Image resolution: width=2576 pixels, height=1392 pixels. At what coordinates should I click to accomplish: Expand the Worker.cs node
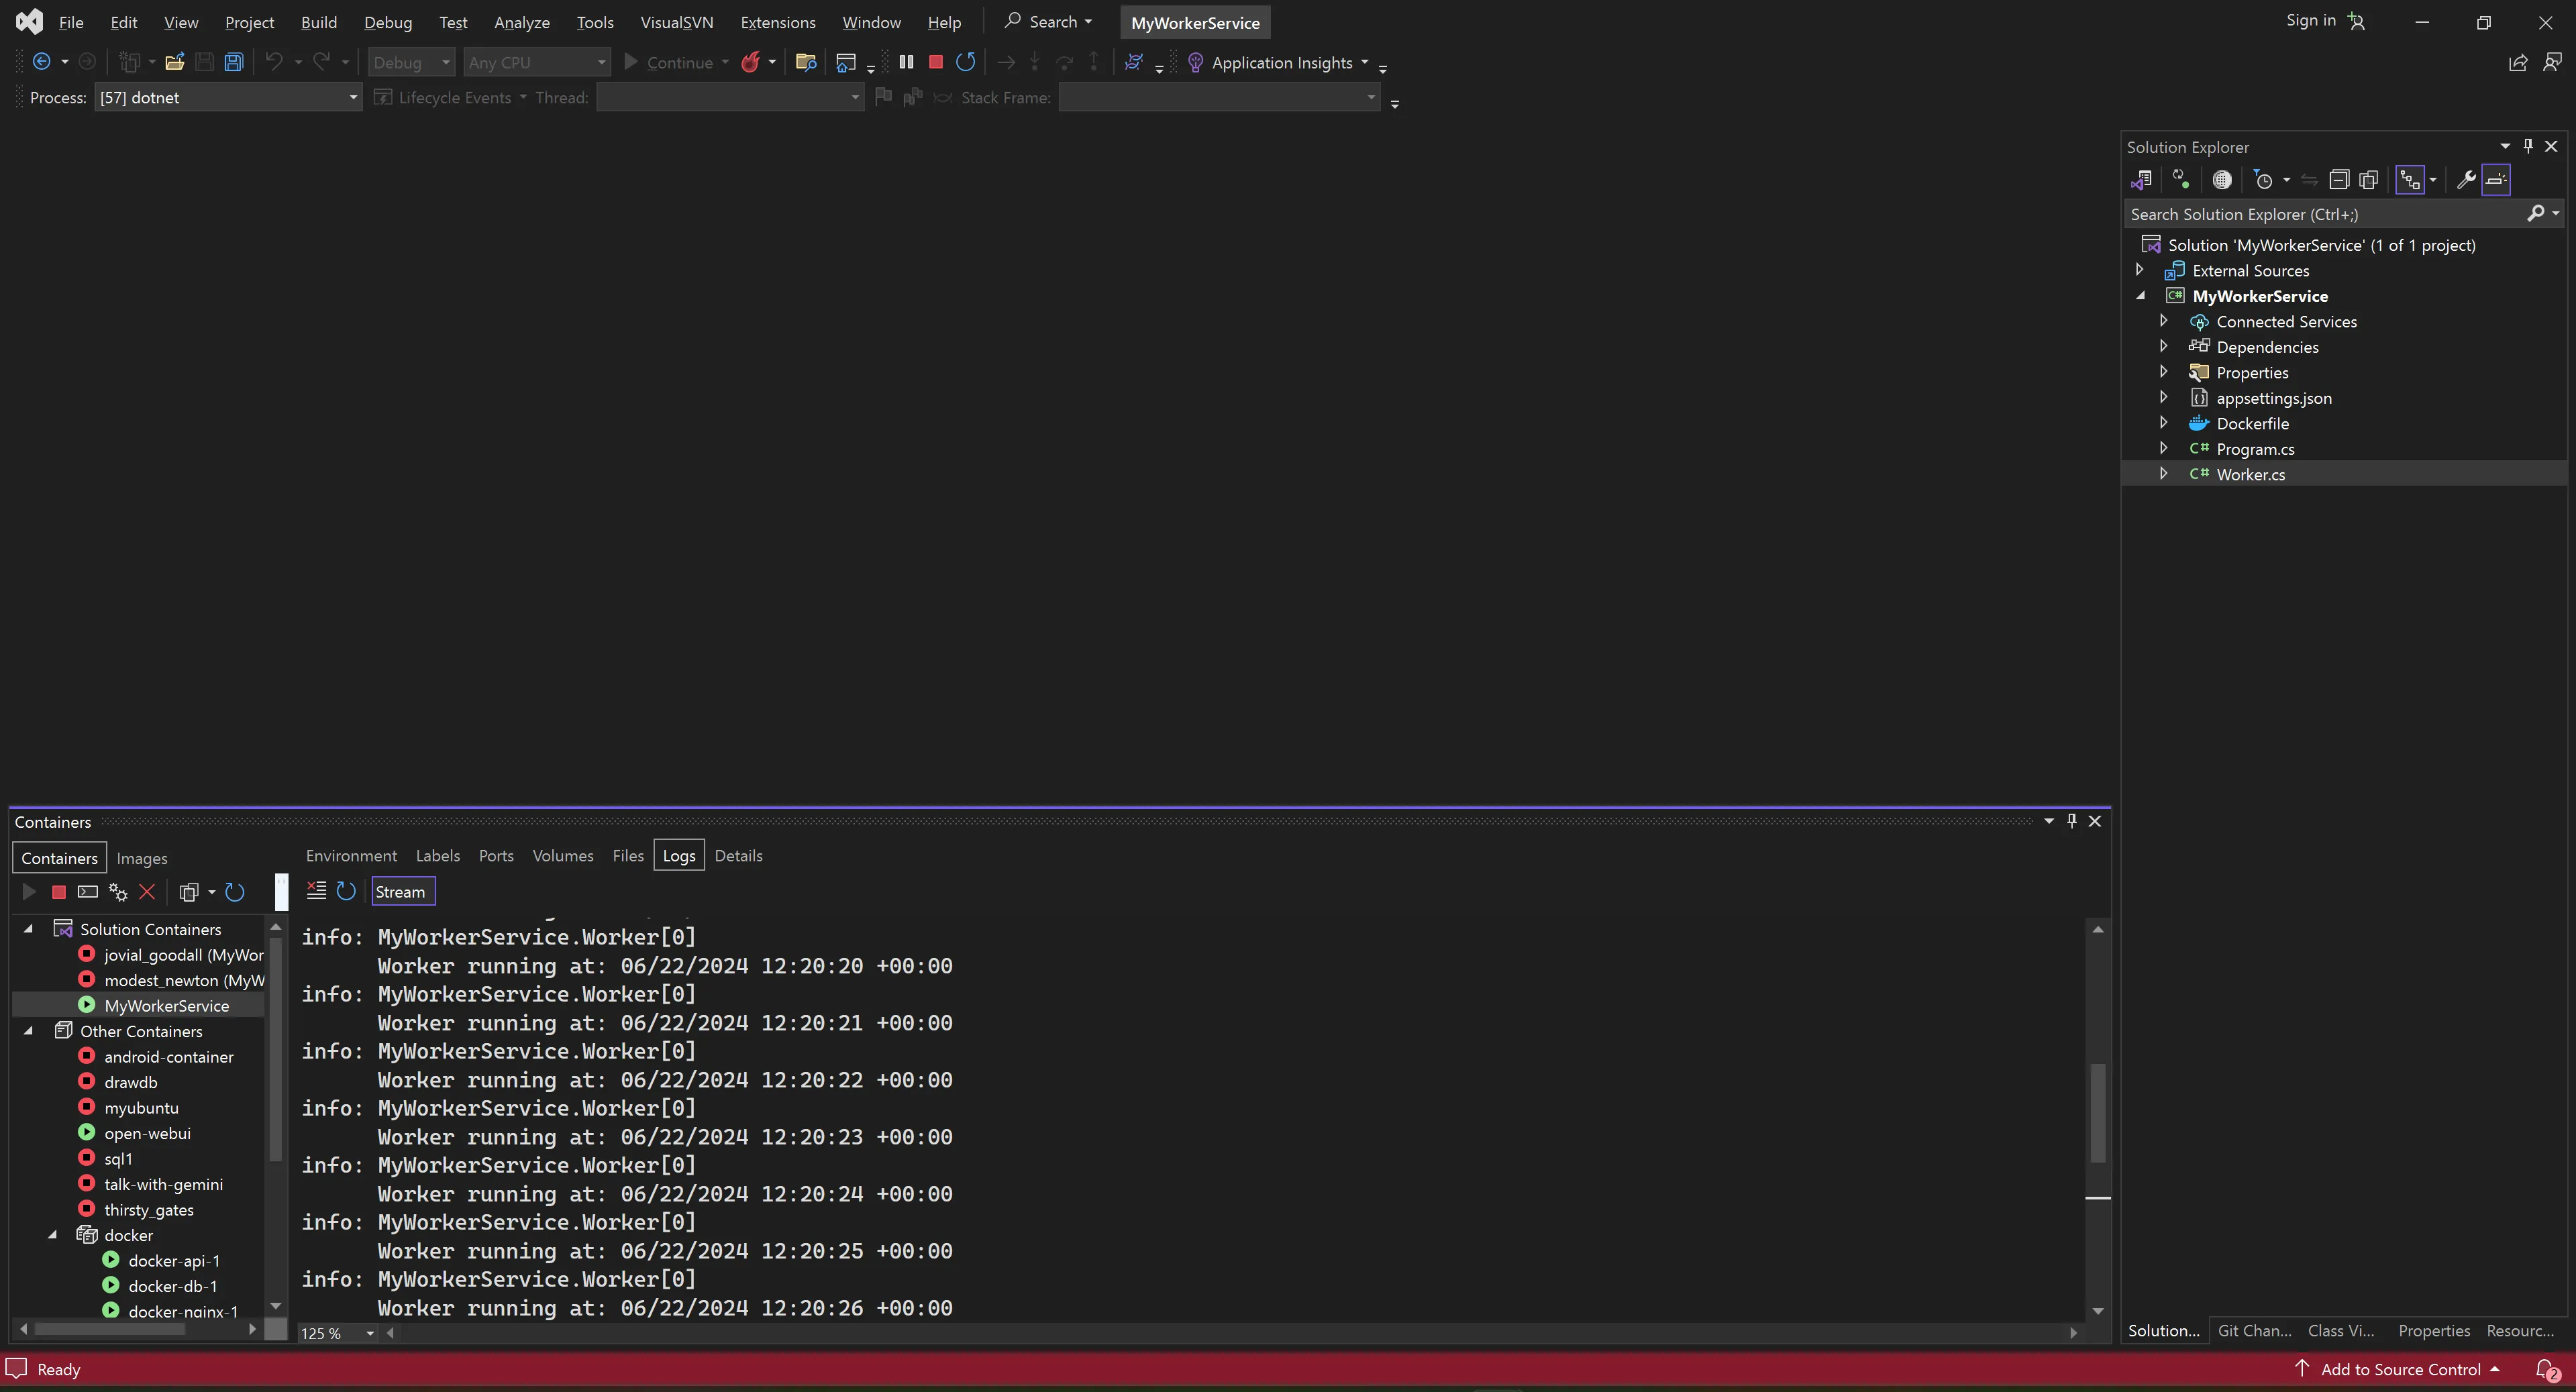point(2163,474)
